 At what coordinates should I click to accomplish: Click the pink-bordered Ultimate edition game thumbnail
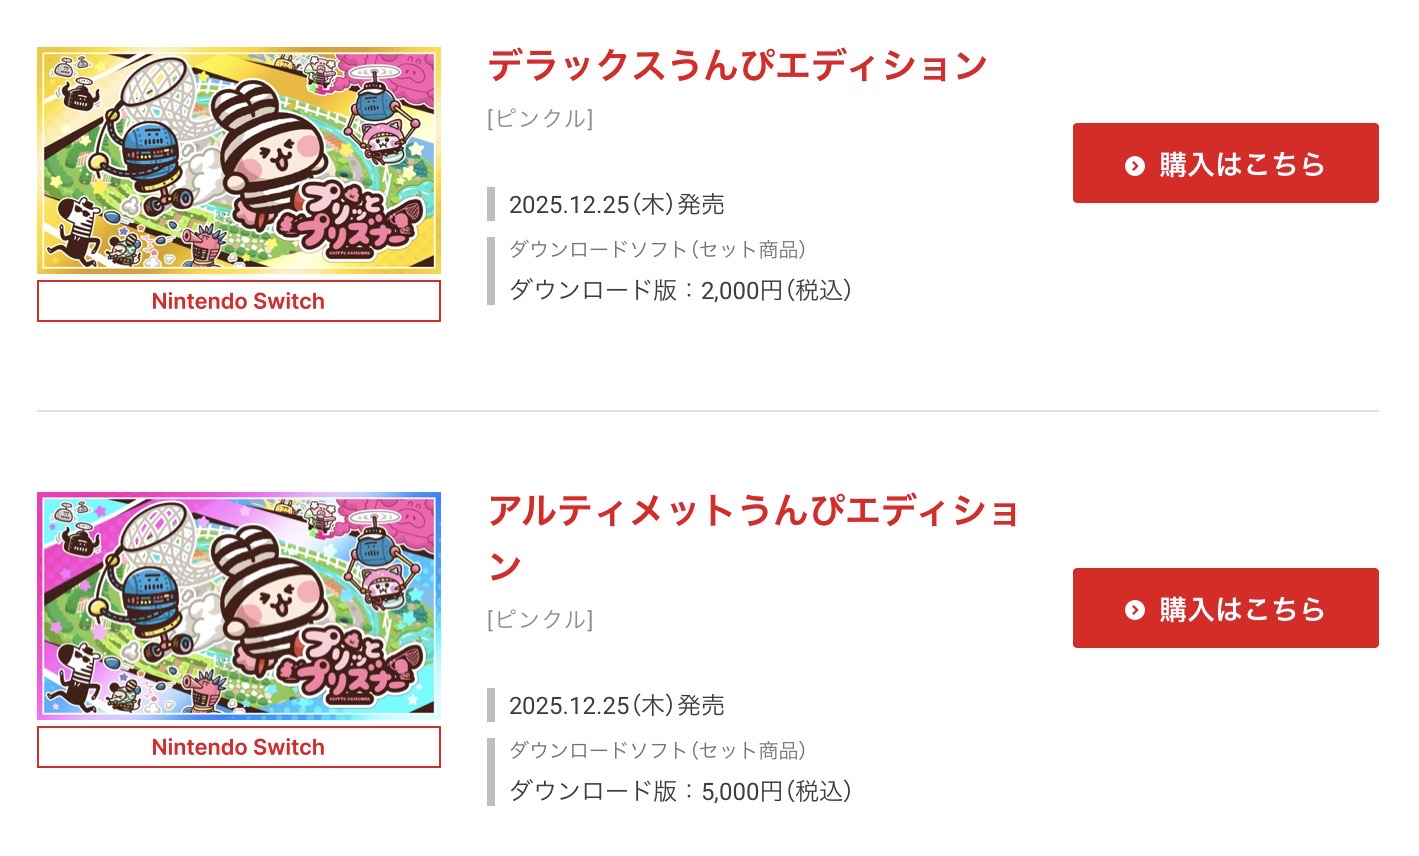coord(239,605)
